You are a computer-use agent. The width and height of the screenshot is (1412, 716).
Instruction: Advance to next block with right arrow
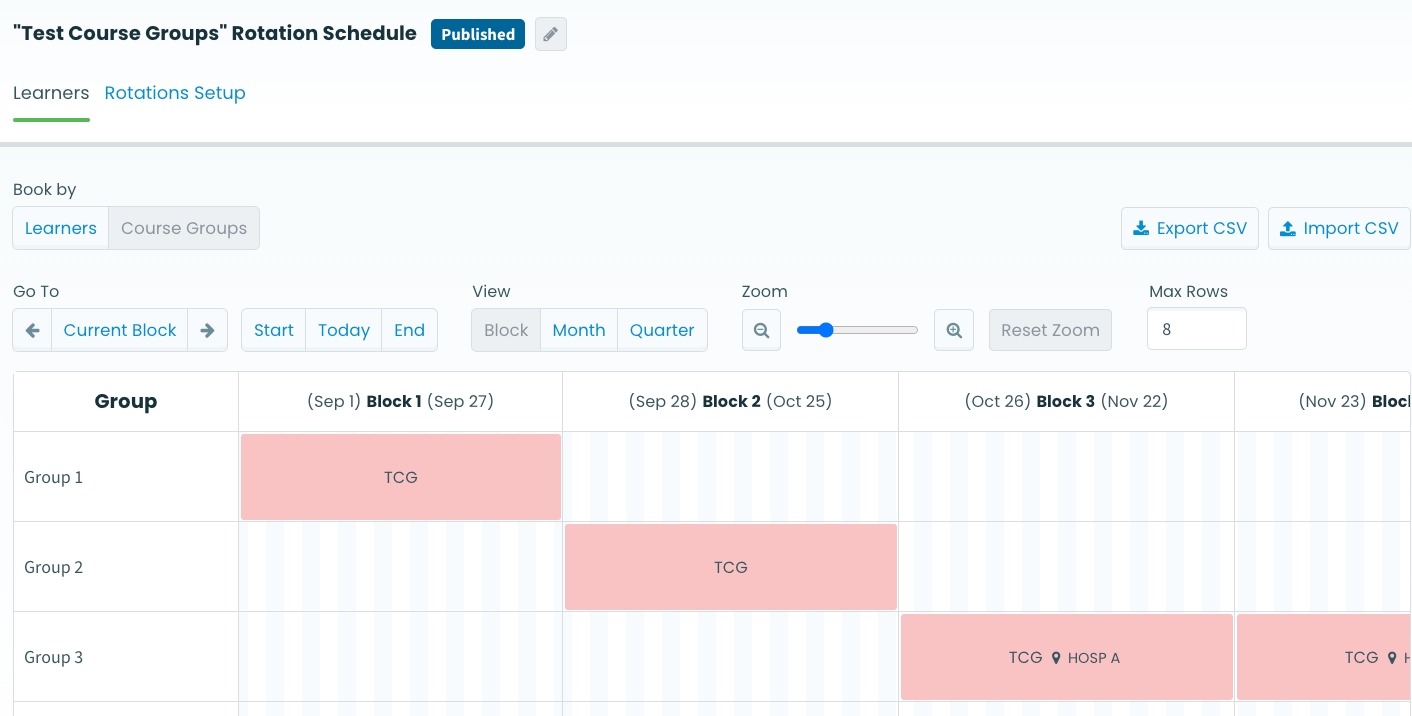click(208, 330)
